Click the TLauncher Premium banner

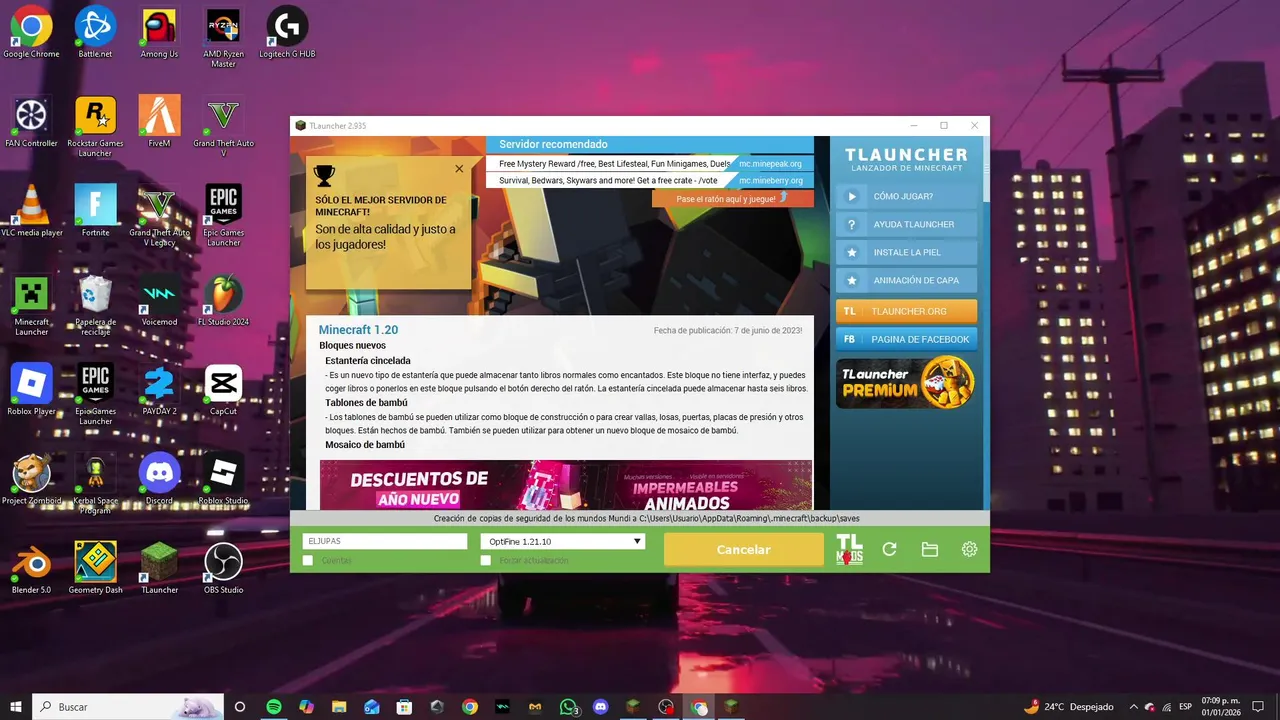coord(906,383)
